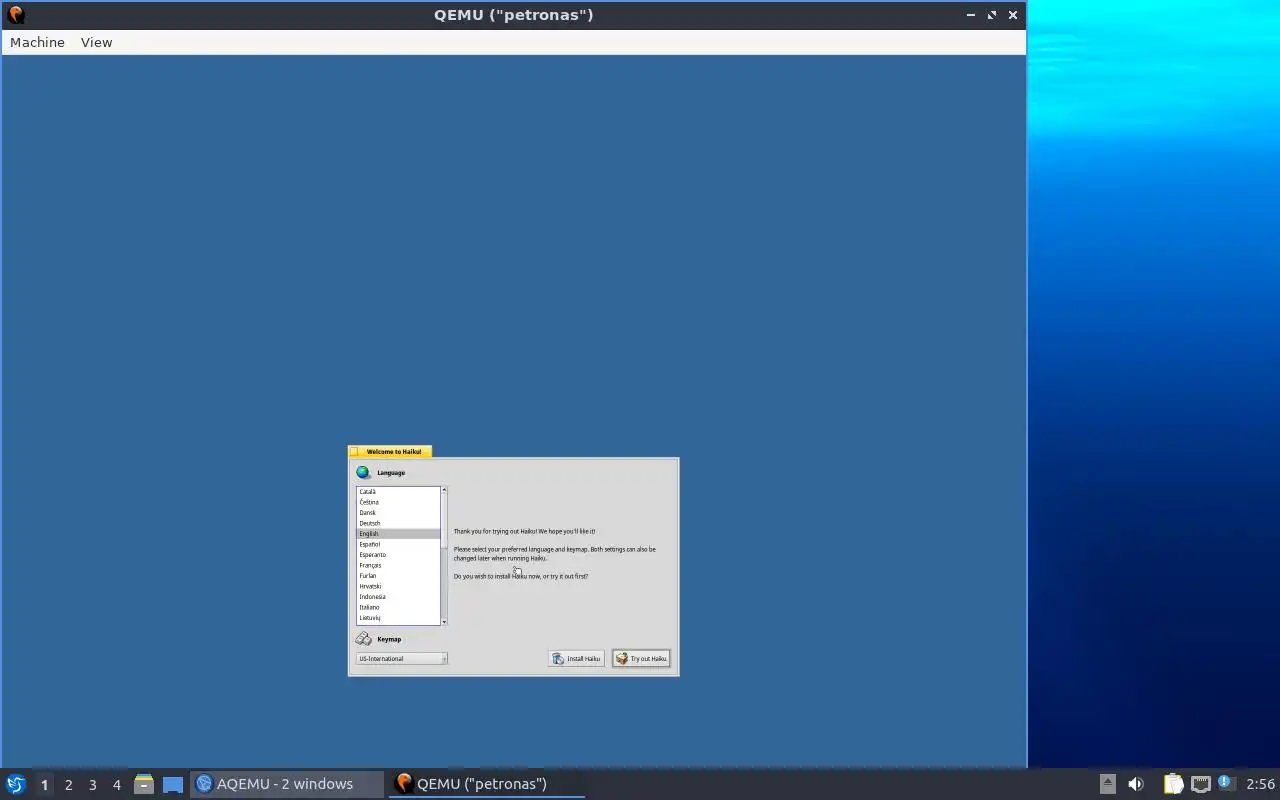Click the QEMU logo icon in title bar
This screenshot has height=800, width=1280.
click(15, 14)
